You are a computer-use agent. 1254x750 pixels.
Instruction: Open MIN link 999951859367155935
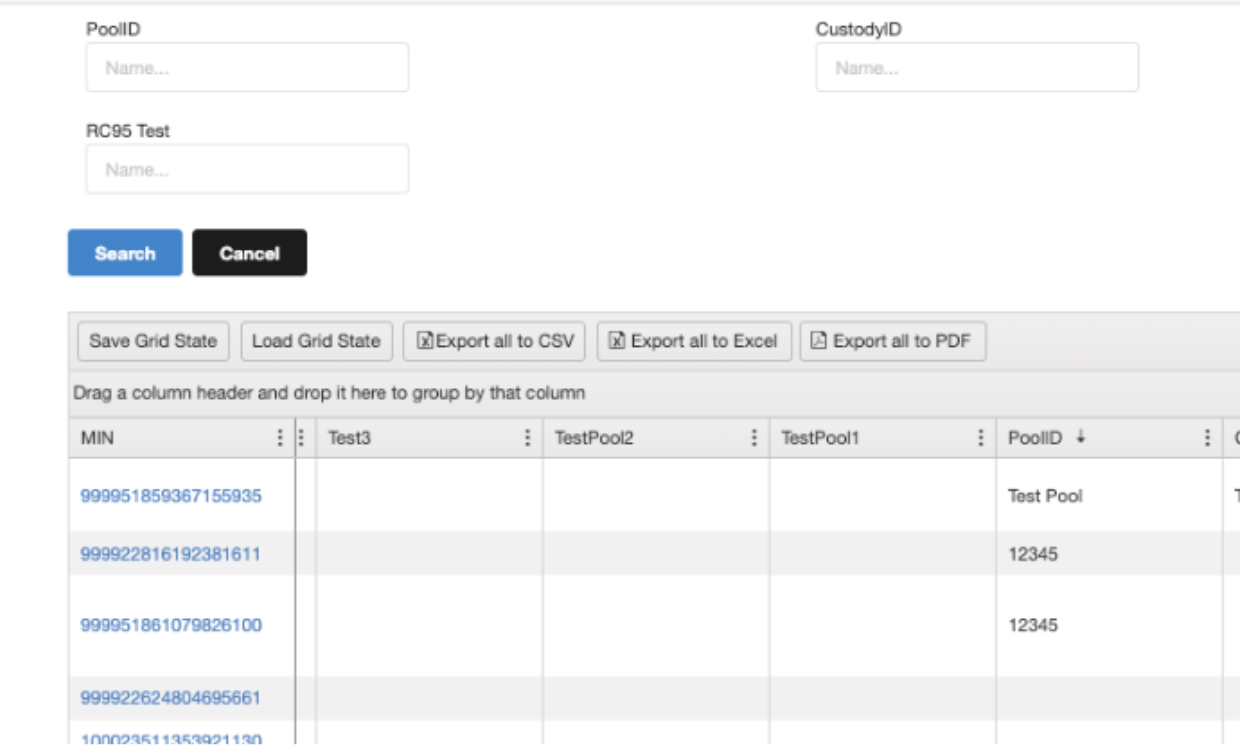171,496
